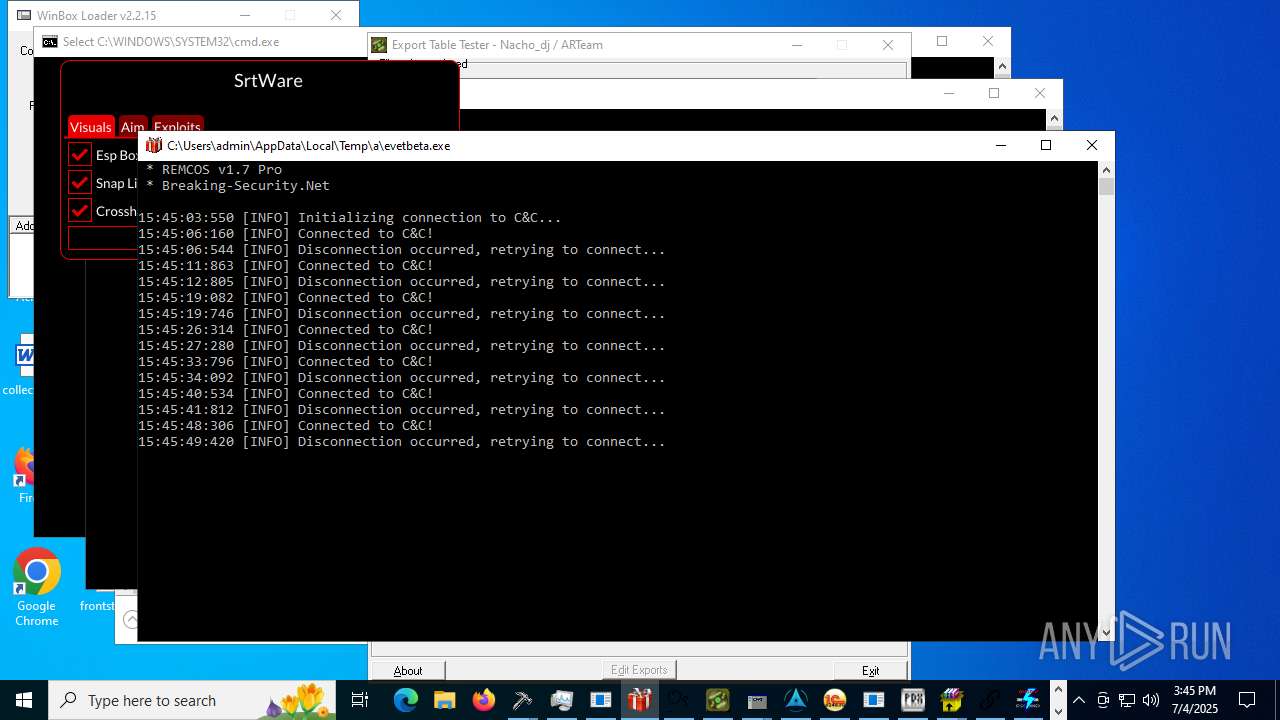This screenshot has width=1280, height=720.
Task: Select the pickaxe app icon in taskbar
Action: tap(522, 700)
